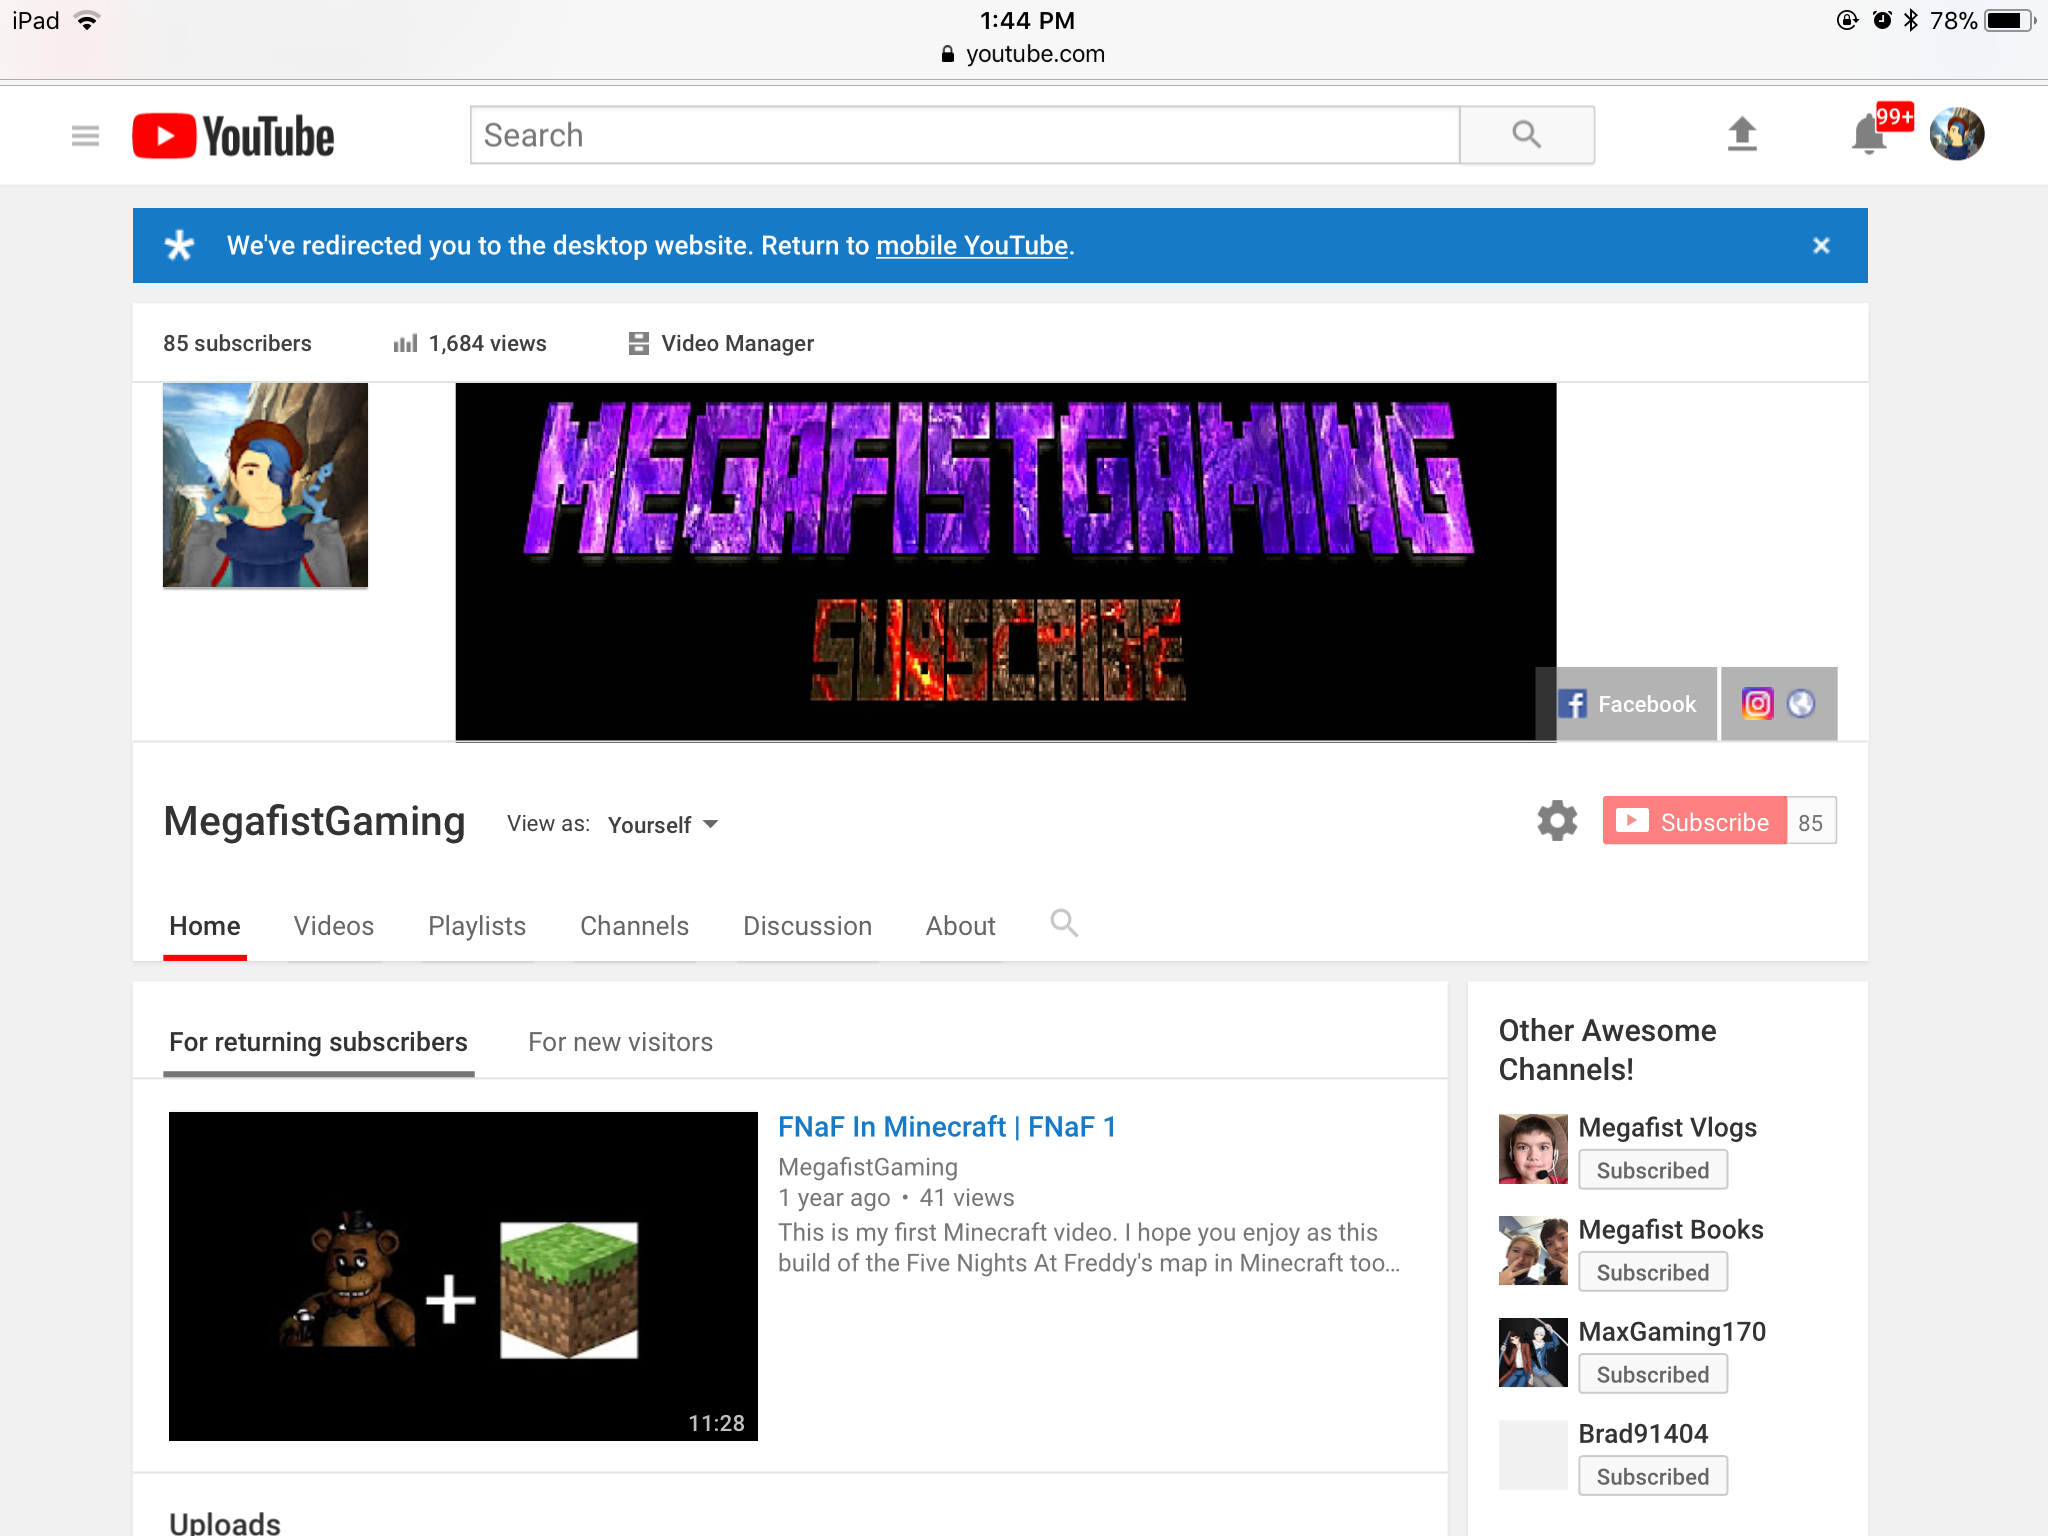This screenshot has width=2048, height=1536.
Task: Switch to the Discussion tab
Action: click(x=807, y=926)
